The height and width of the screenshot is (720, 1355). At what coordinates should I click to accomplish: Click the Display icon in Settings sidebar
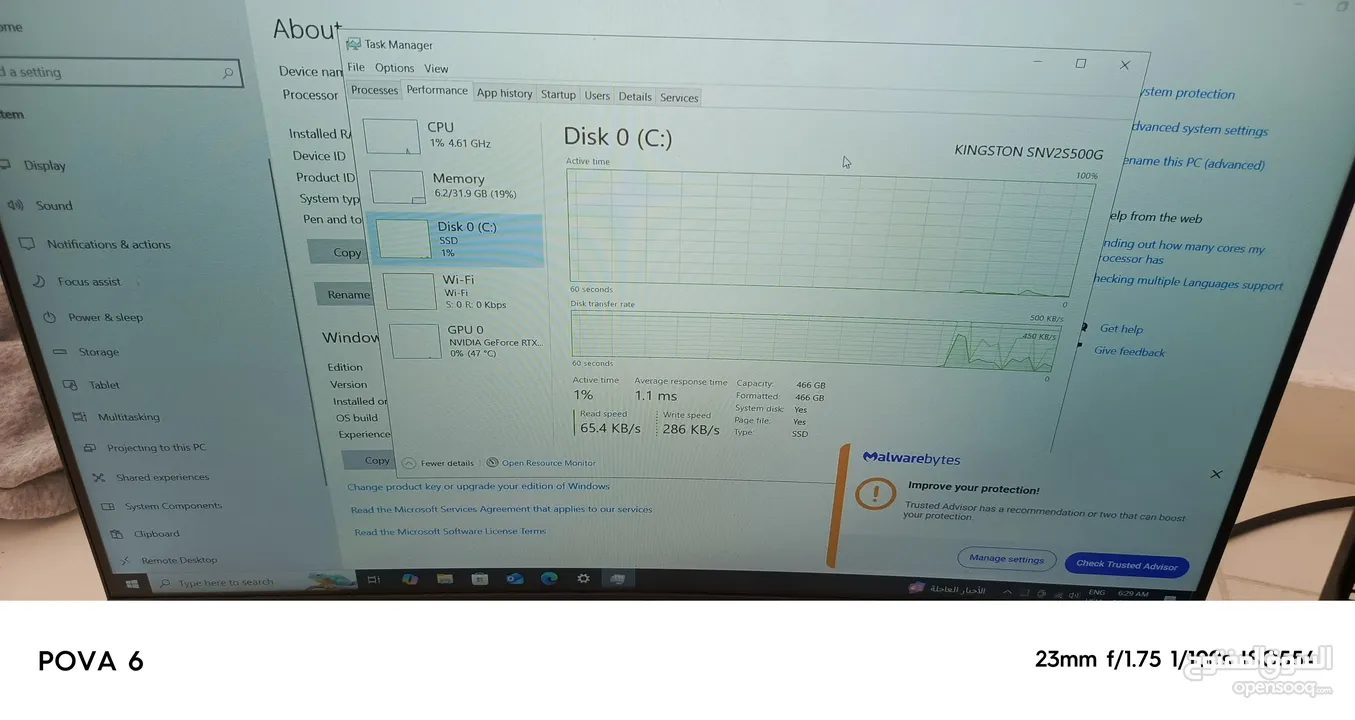pyautogui.click(x=6, y=165)
